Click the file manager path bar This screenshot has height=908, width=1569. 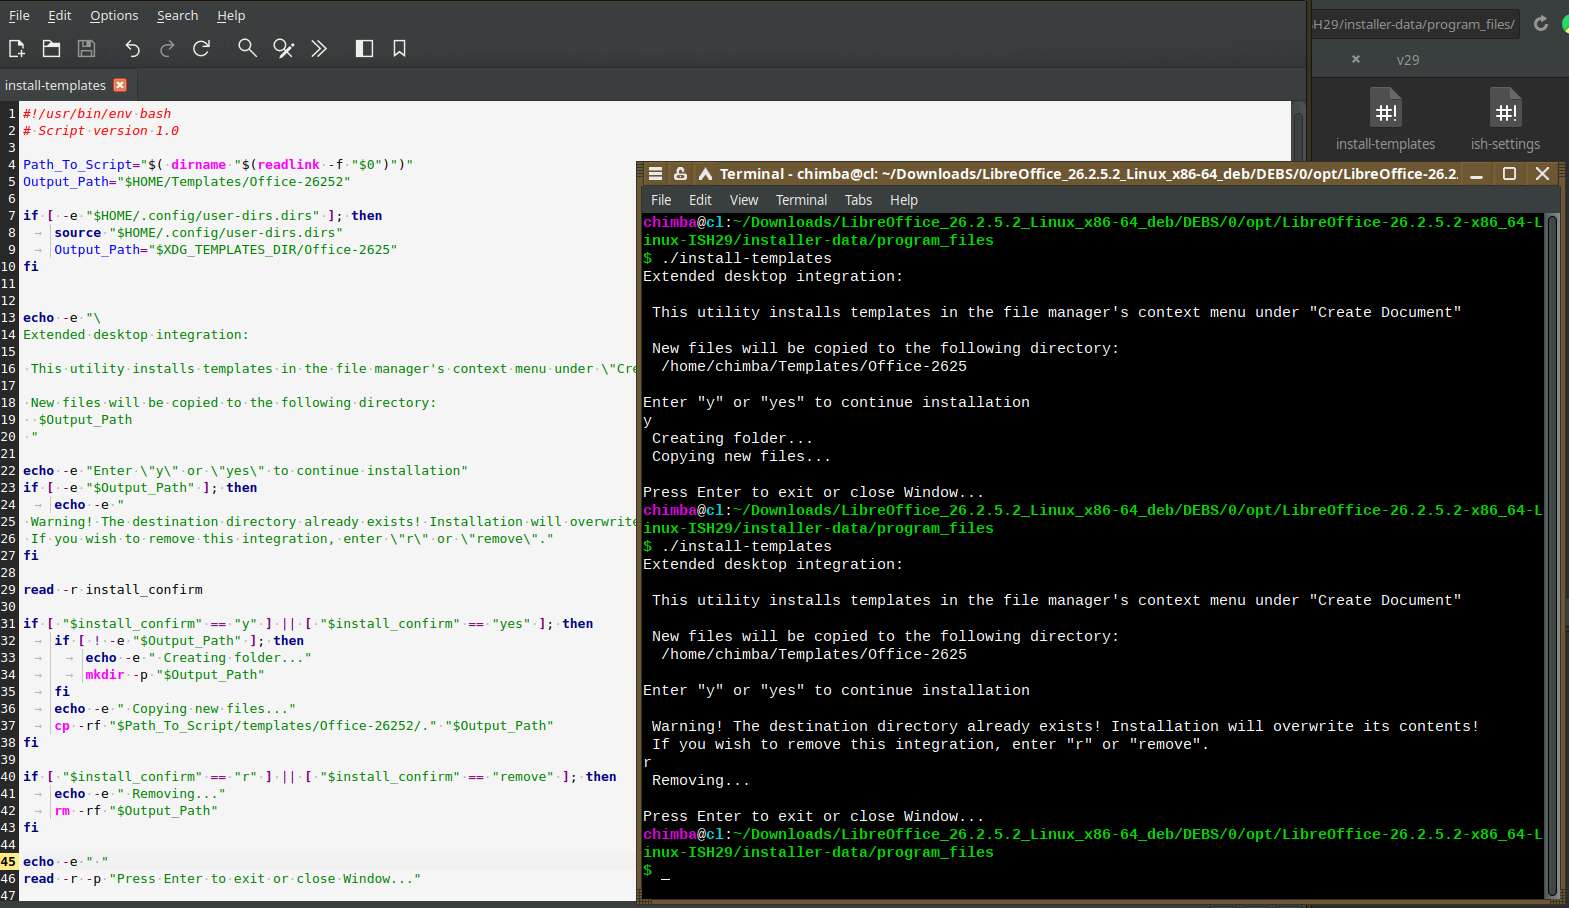click(x=1415, y=24)
